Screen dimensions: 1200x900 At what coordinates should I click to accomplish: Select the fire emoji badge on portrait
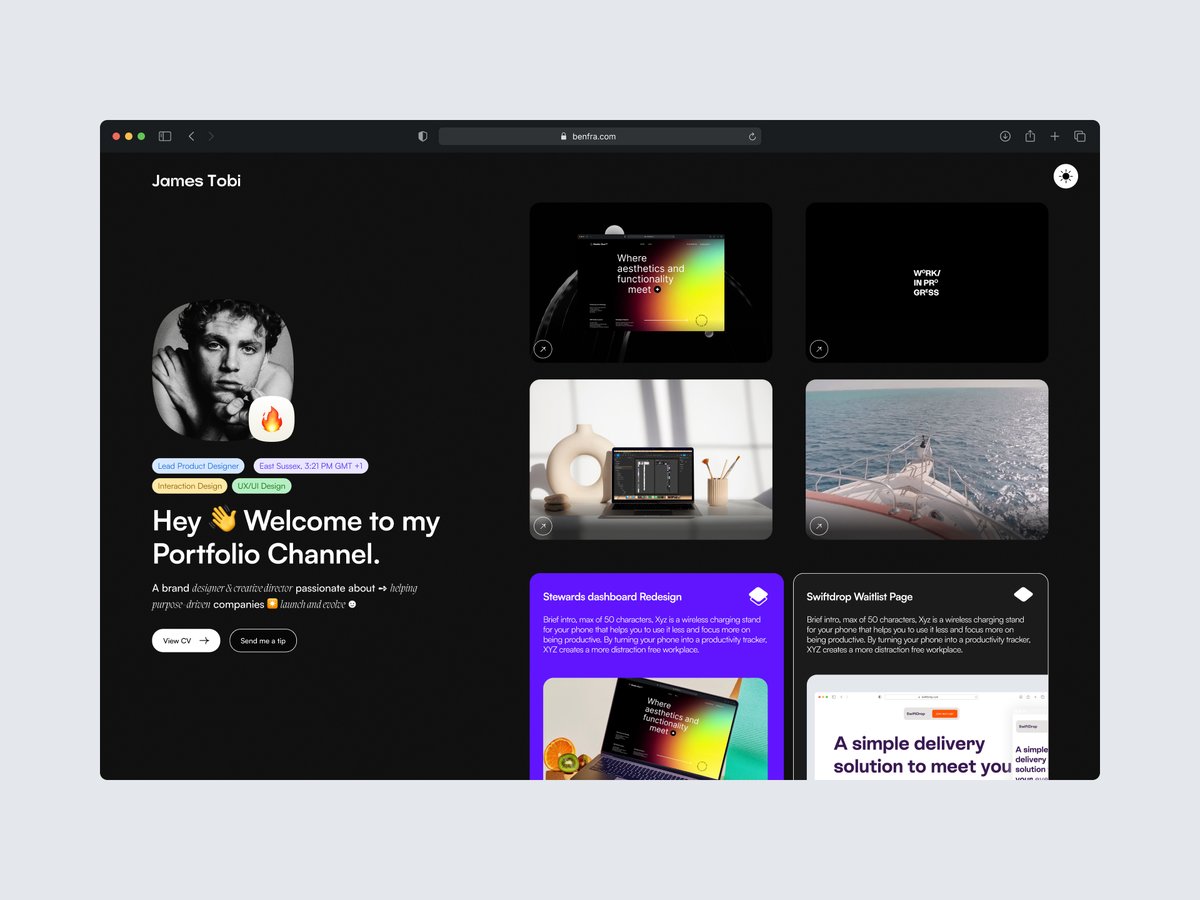(x=272, y=418)
